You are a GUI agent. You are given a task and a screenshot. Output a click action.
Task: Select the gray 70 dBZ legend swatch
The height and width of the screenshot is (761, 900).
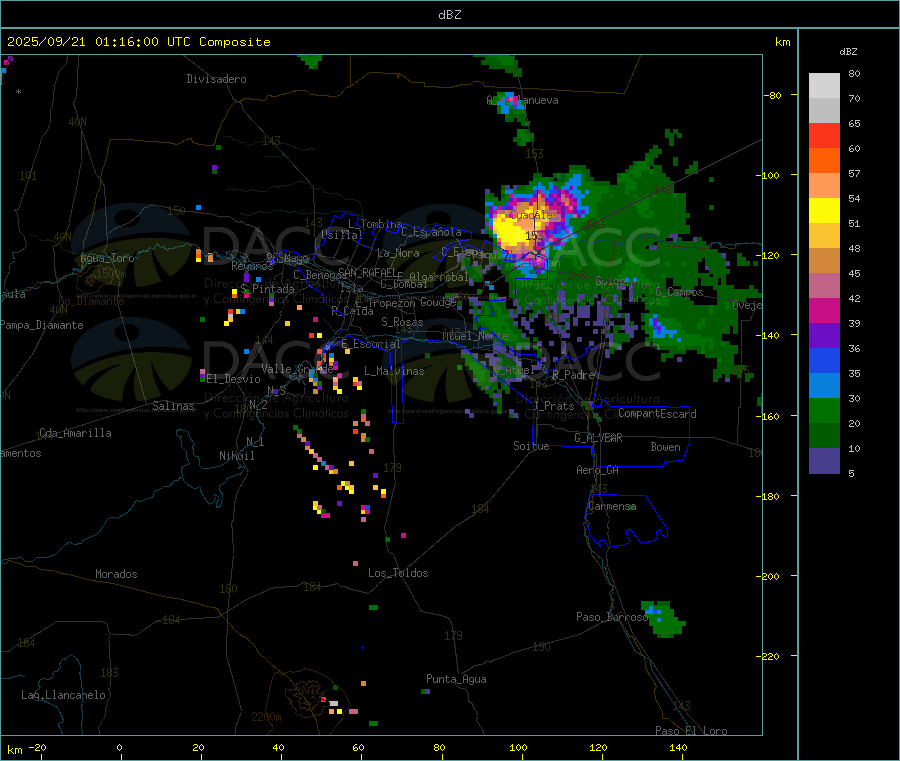(824, 111)
